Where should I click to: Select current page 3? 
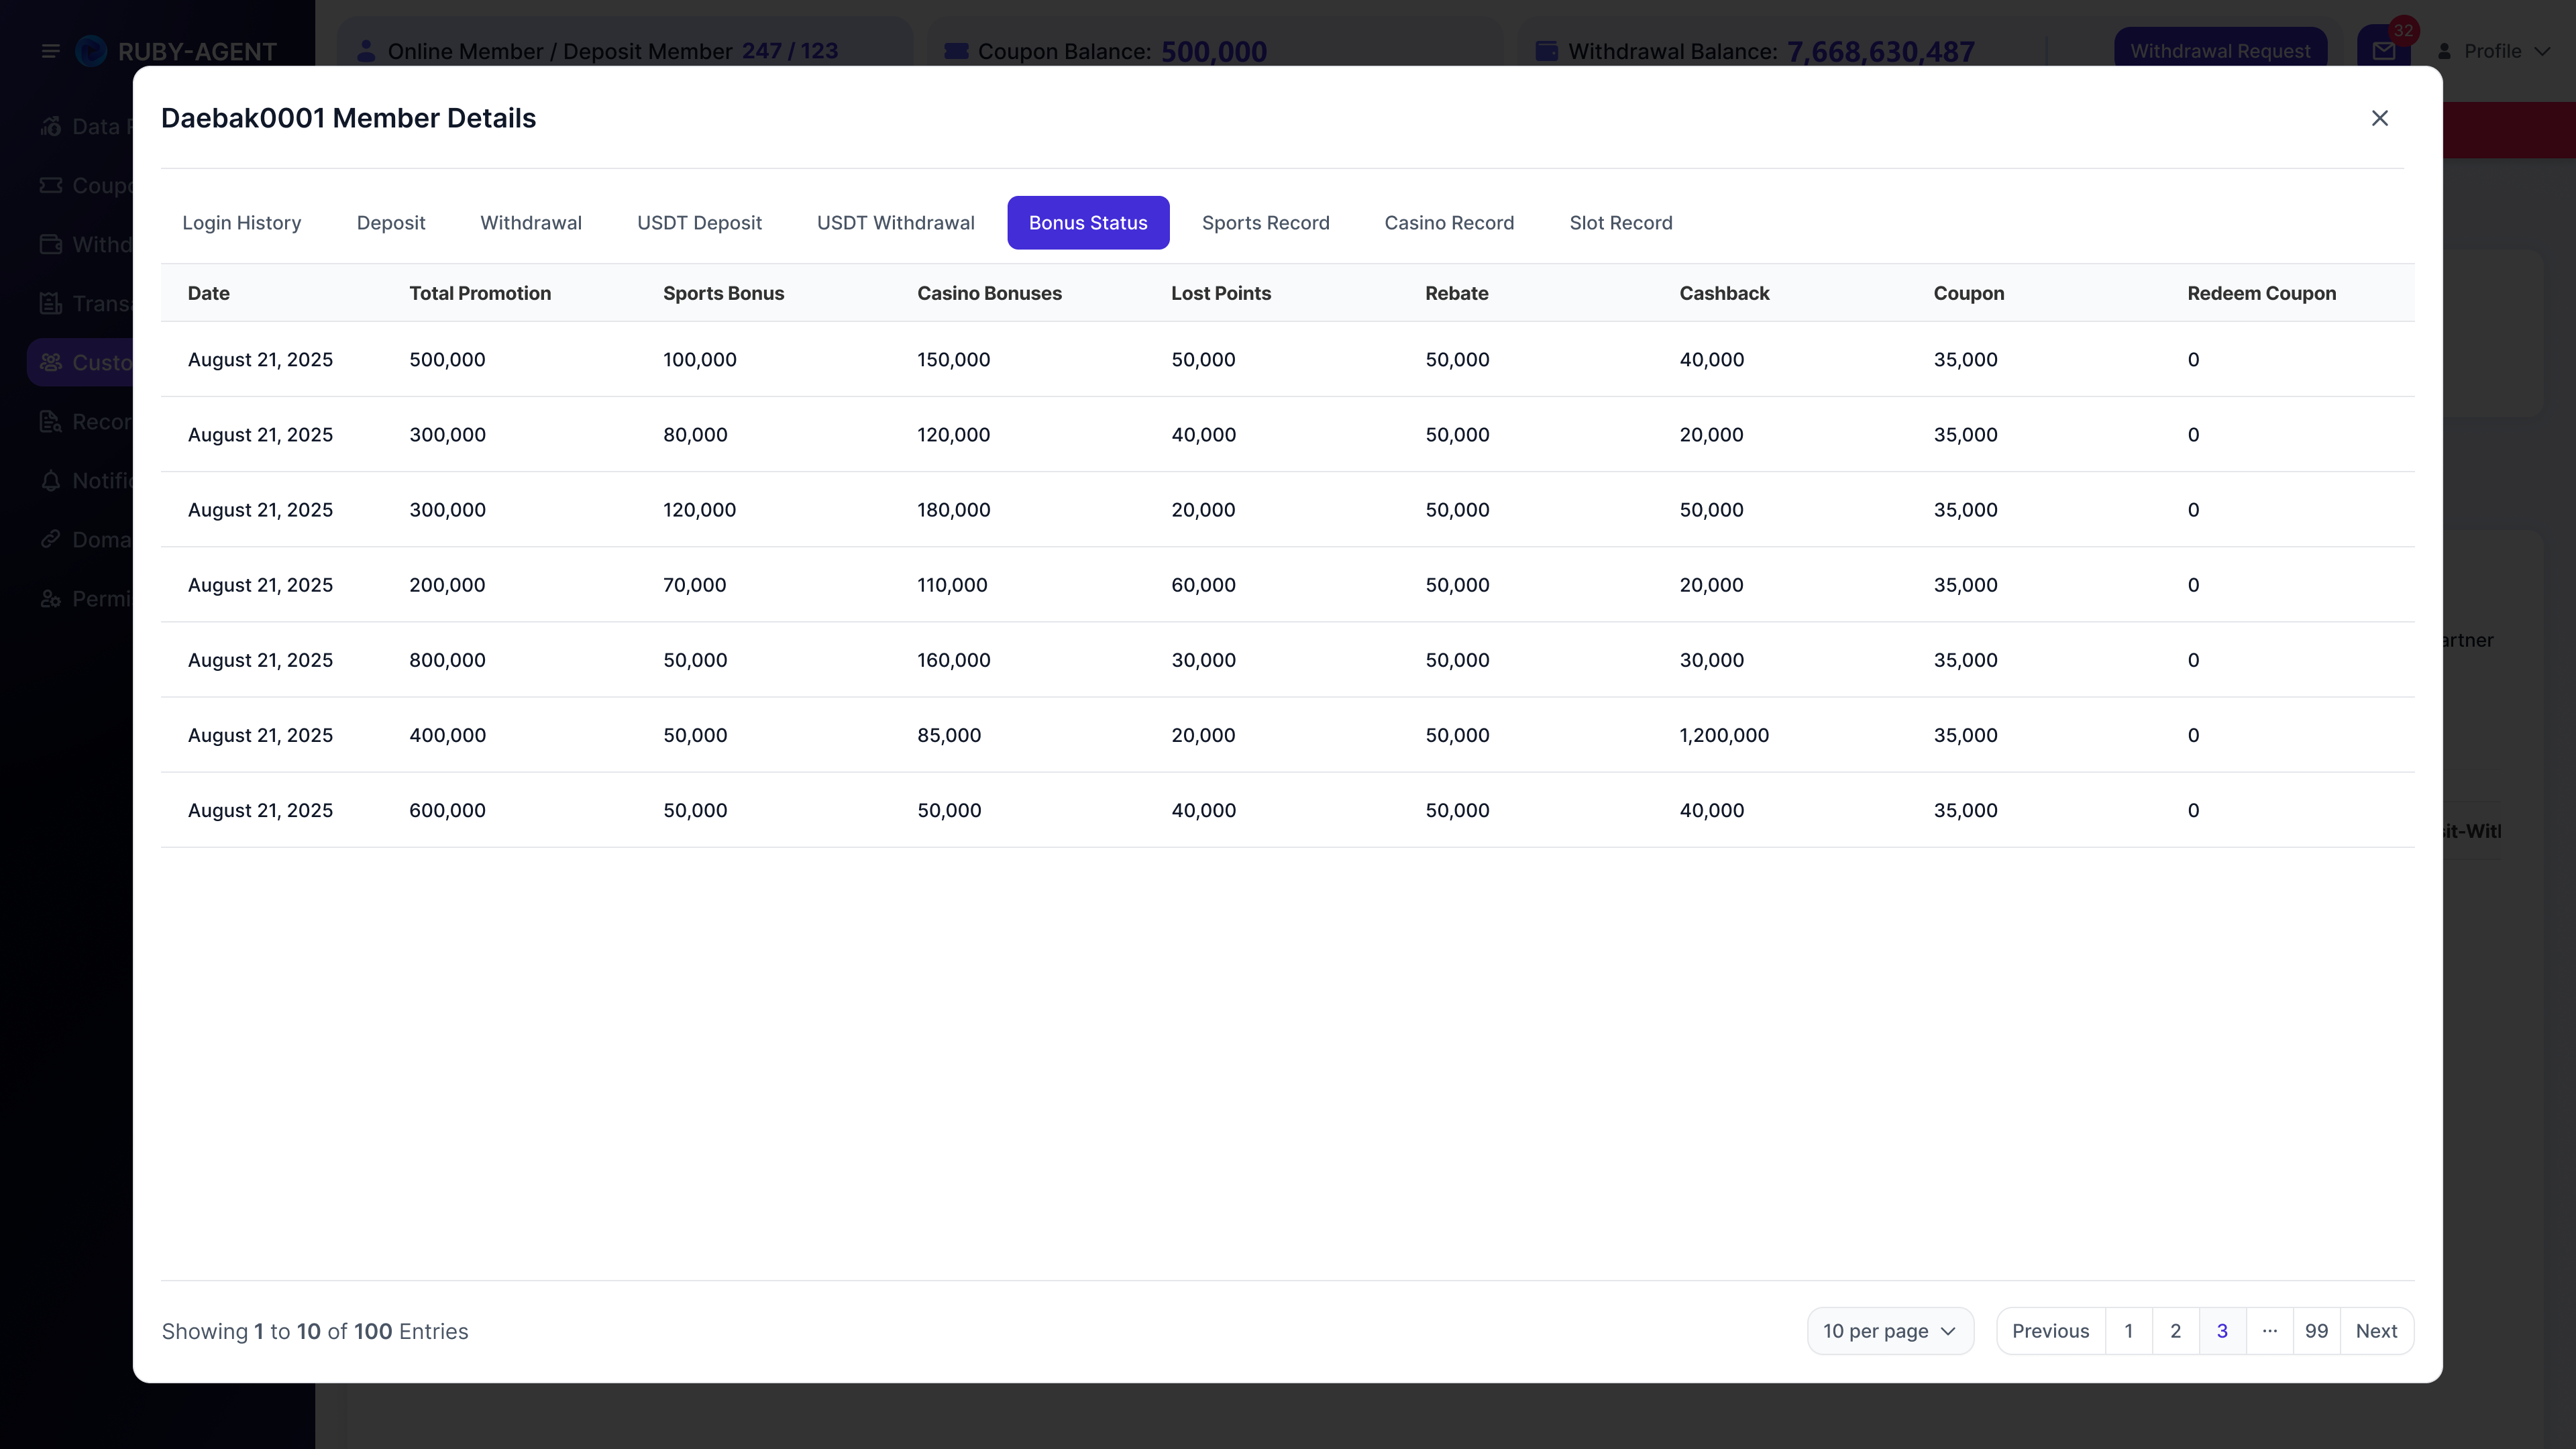click(2222, 1331)
